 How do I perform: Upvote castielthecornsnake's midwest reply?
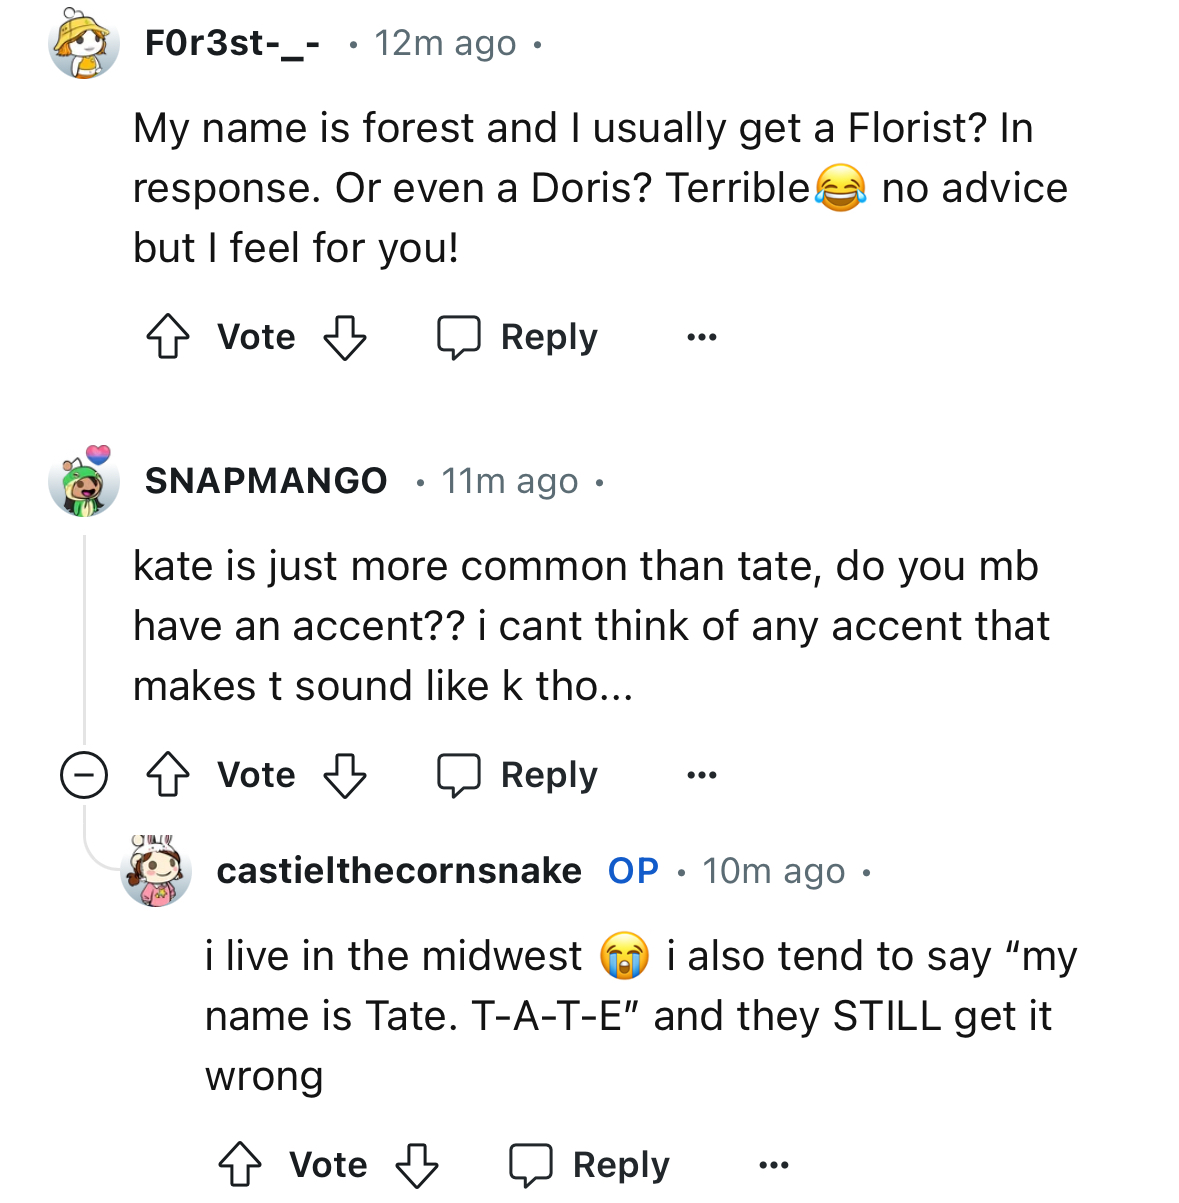point(240,1165)
